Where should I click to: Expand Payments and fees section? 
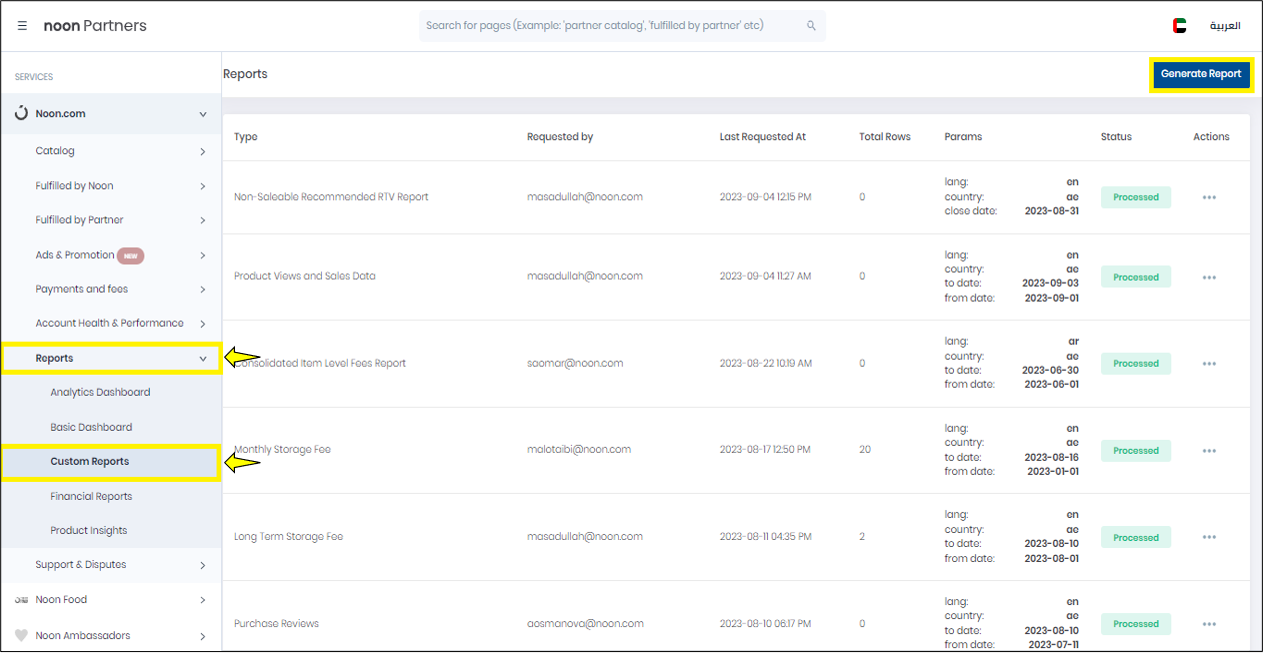[203, 290]
